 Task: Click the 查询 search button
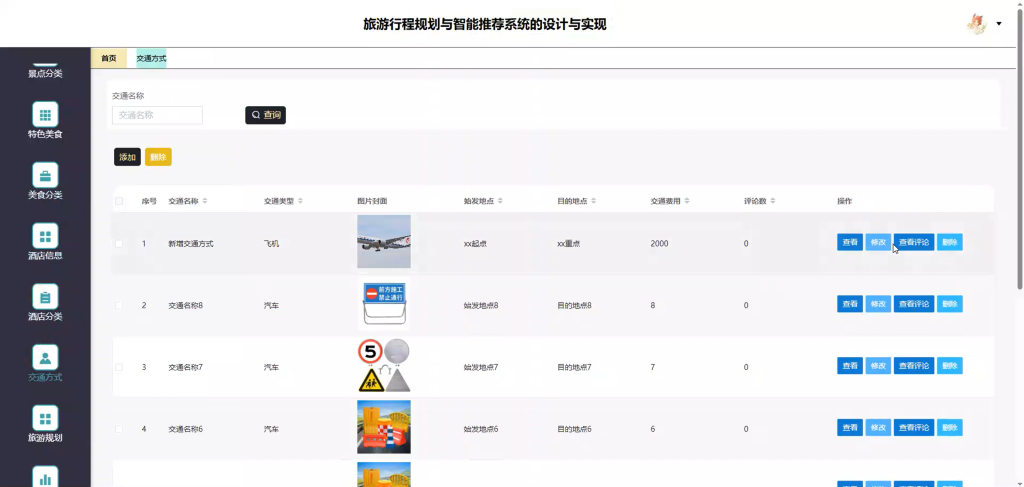265,115
